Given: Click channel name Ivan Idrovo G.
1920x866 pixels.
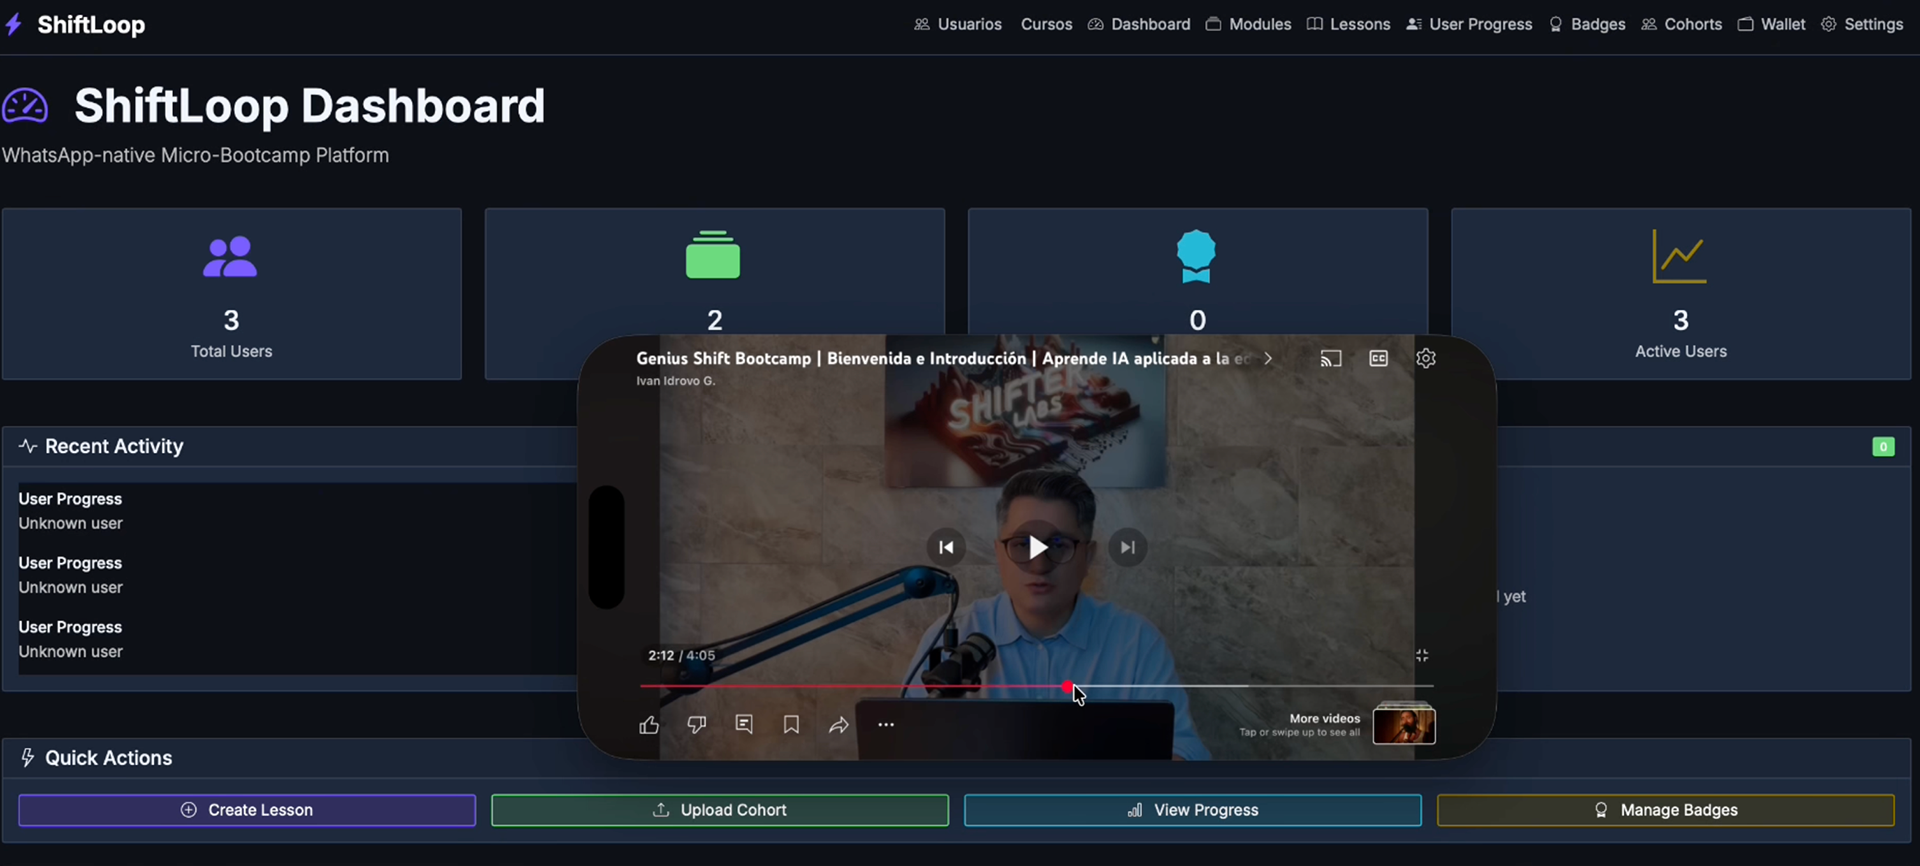Looking at the screenshot, I should click(676, 381).
